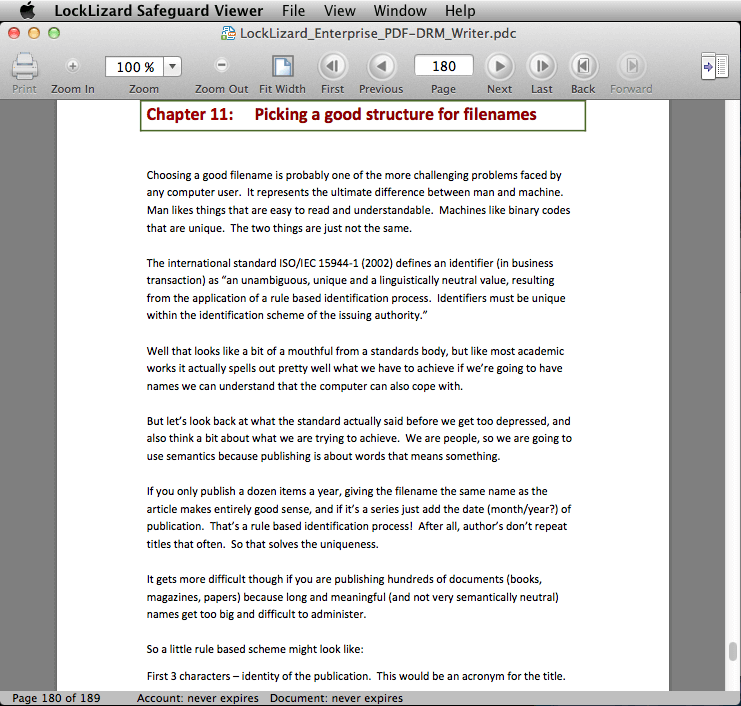Click the vertical scrollbar thumb
This screenshot has height=706, width=741.
point(732,652)
